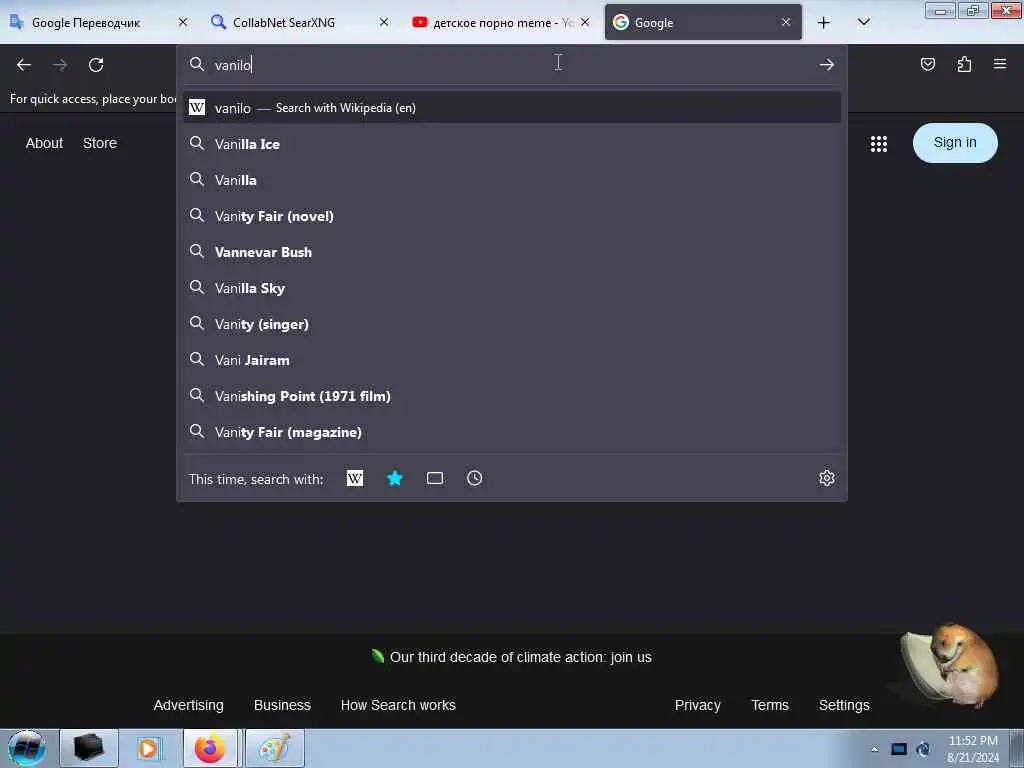This screenshot has height=768, width=1024.
Task: Launch media player from taskbar
Action: (x=148, y=748)
